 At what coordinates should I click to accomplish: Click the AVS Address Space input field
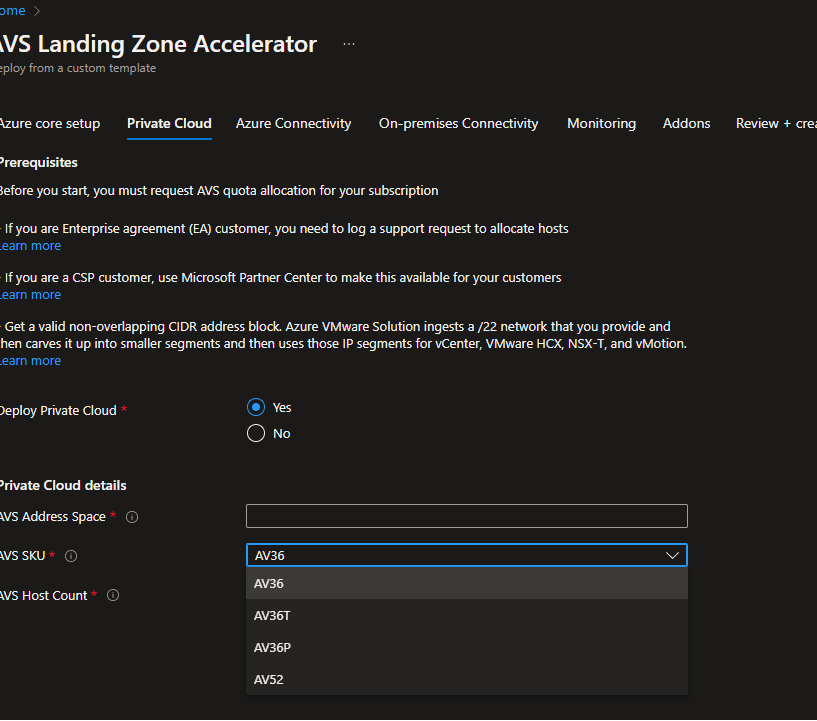(x=466, y=516)
